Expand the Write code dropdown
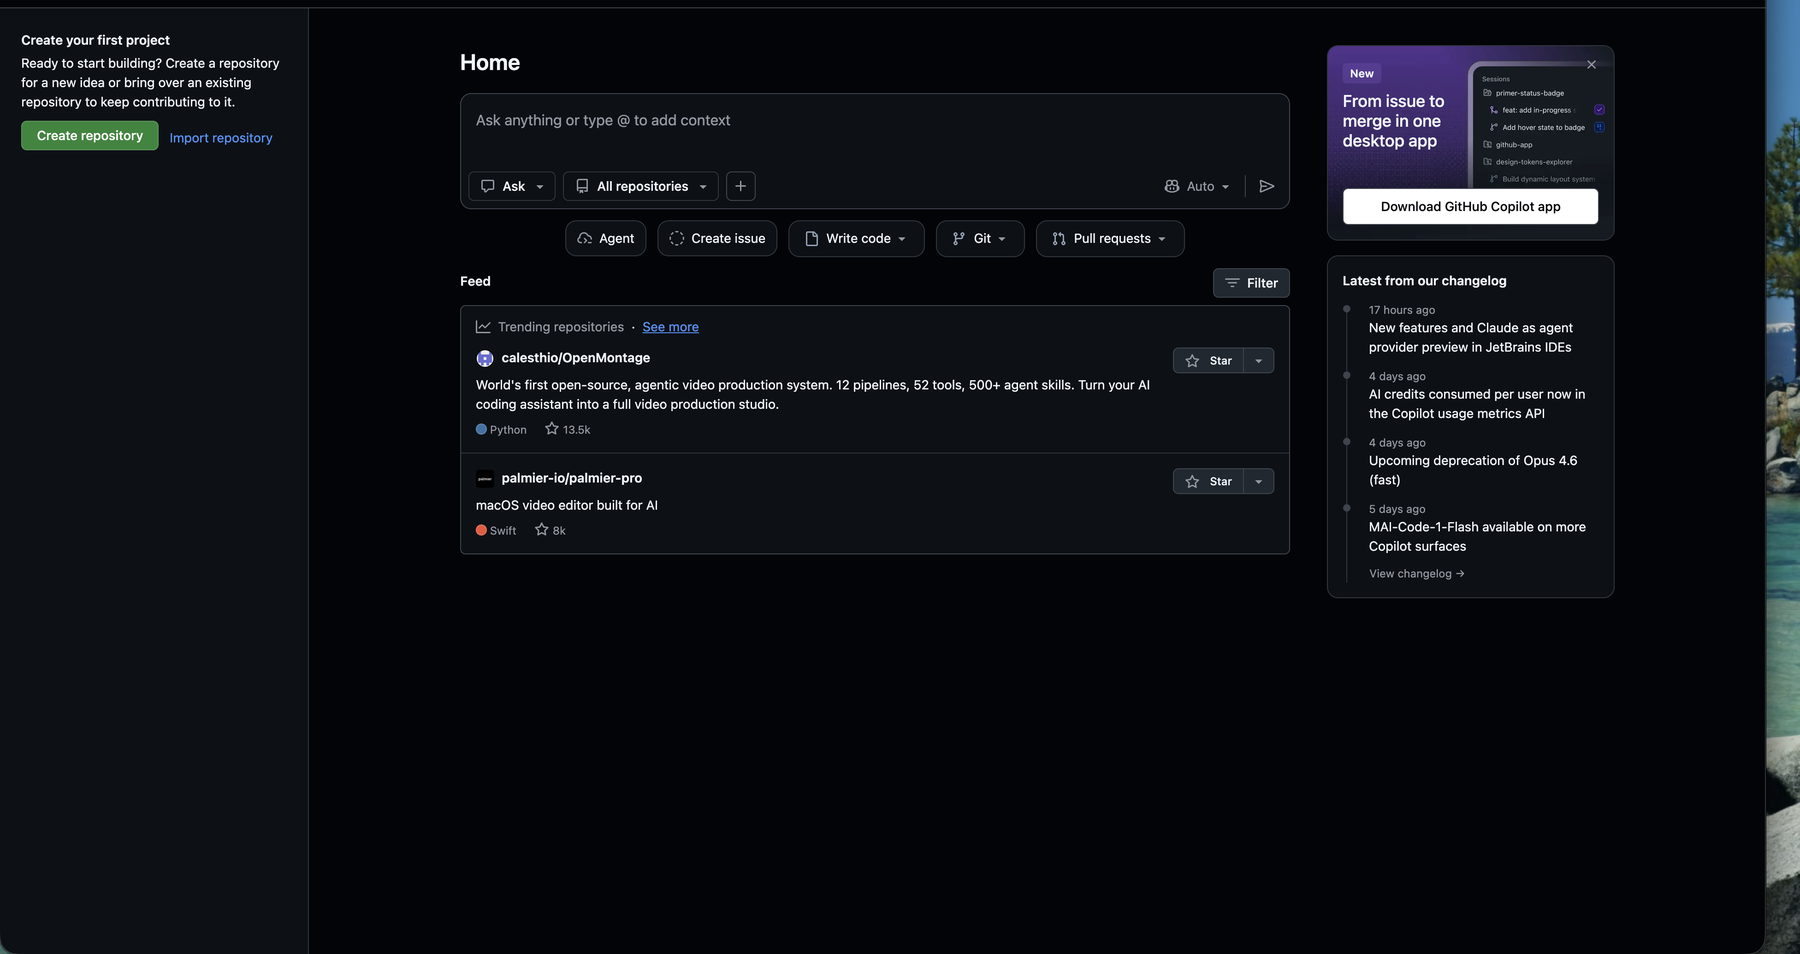This screenshot has height=954, width=1800. coord(856,238)
